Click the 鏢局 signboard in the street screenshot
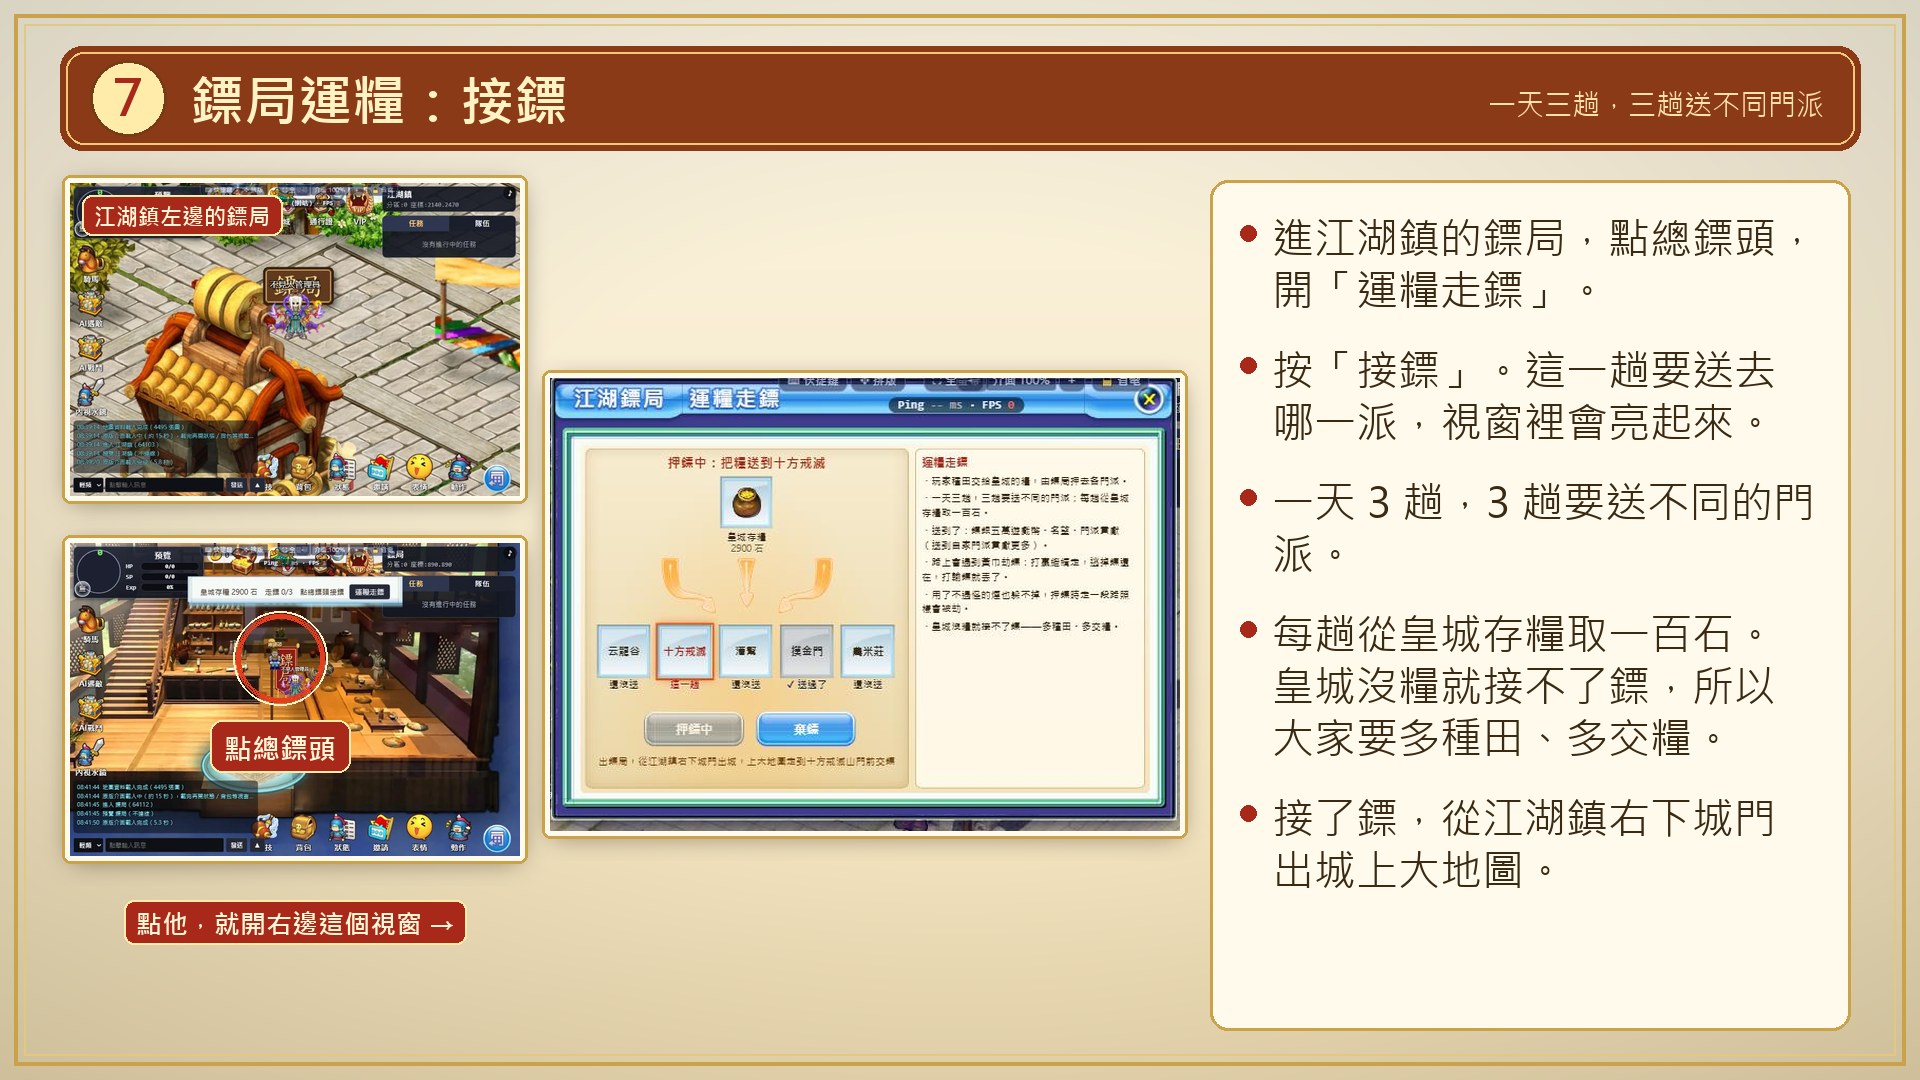This screenshot has width=1920, height=1080. (298, 285)
